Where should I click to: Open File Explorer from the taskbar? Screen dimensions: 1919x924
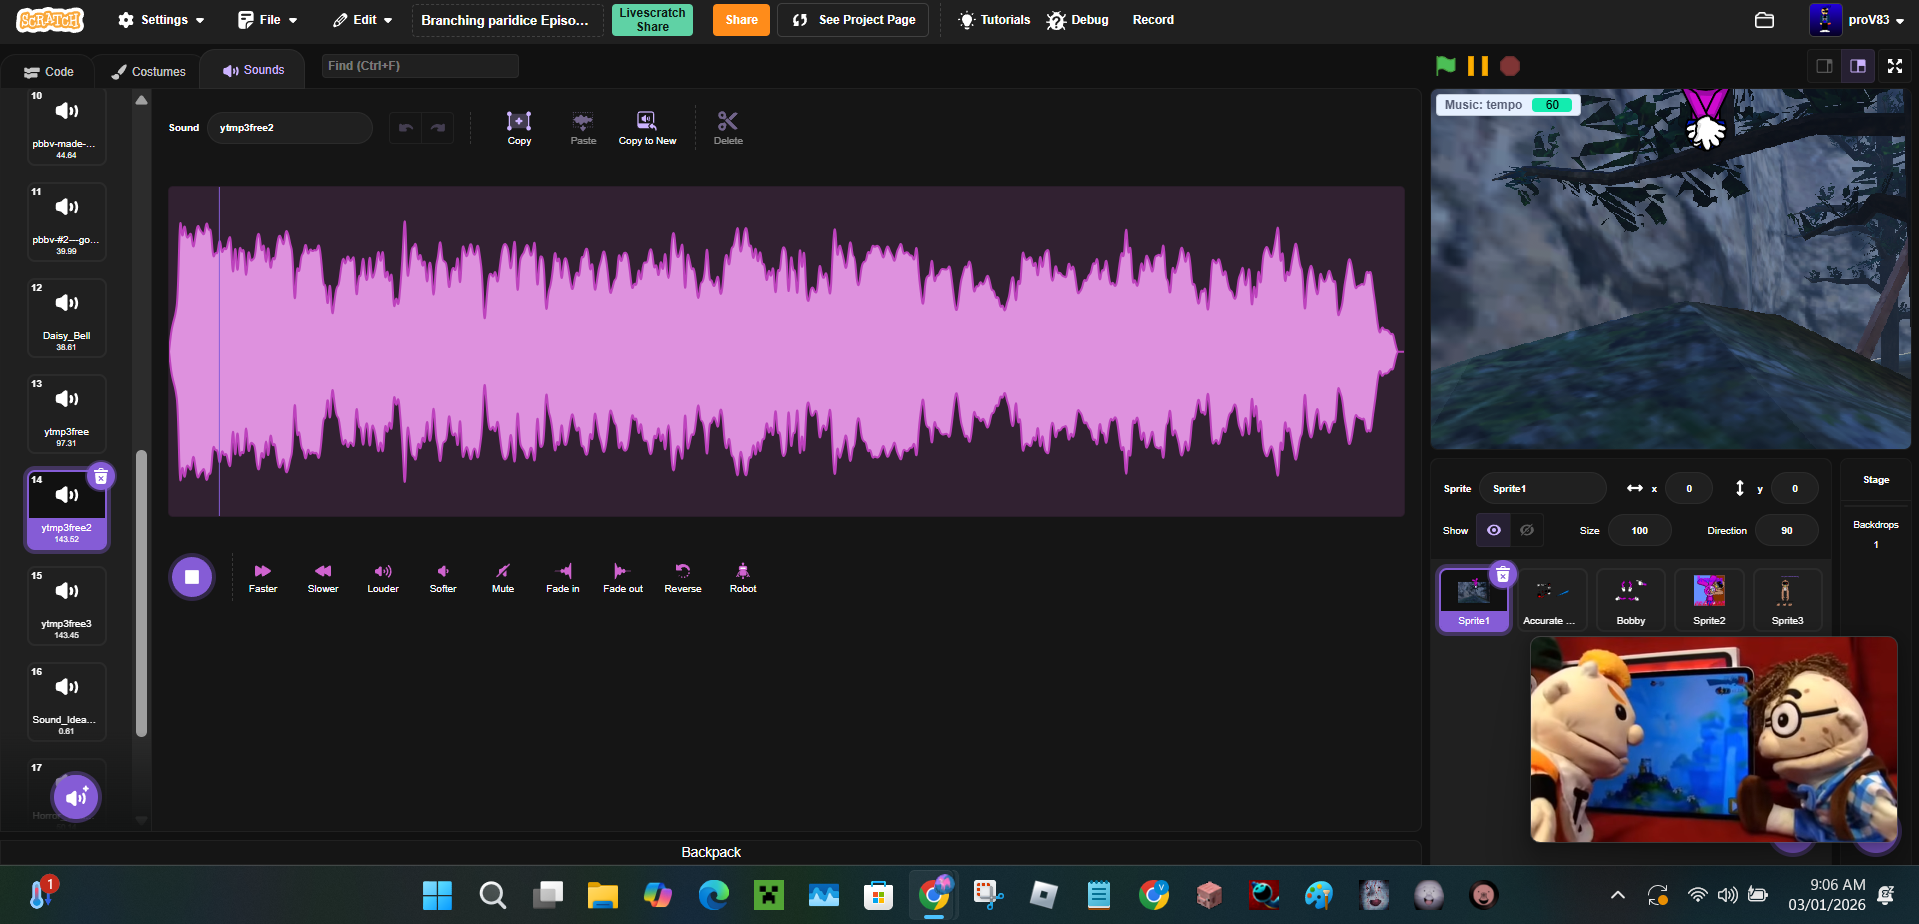tap(602, 895)
